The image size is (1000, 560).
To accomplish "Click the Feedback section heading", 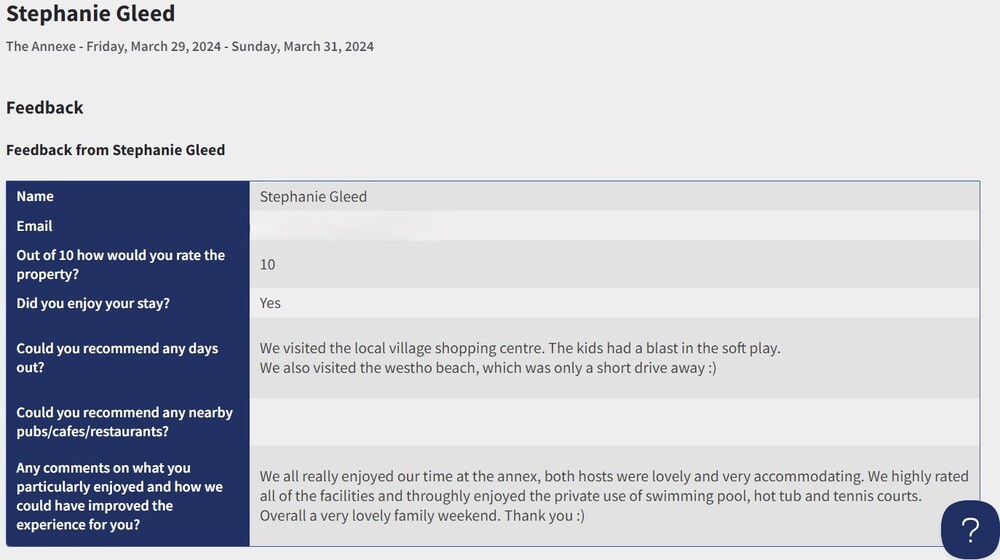I will click(x=45, y=107).
